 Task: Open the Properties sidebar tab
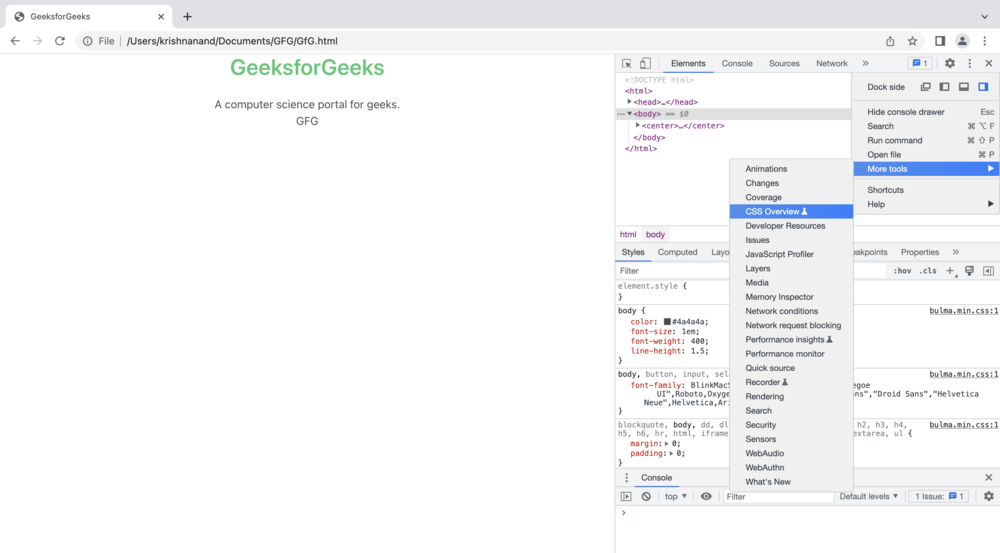tap(920, 252)
